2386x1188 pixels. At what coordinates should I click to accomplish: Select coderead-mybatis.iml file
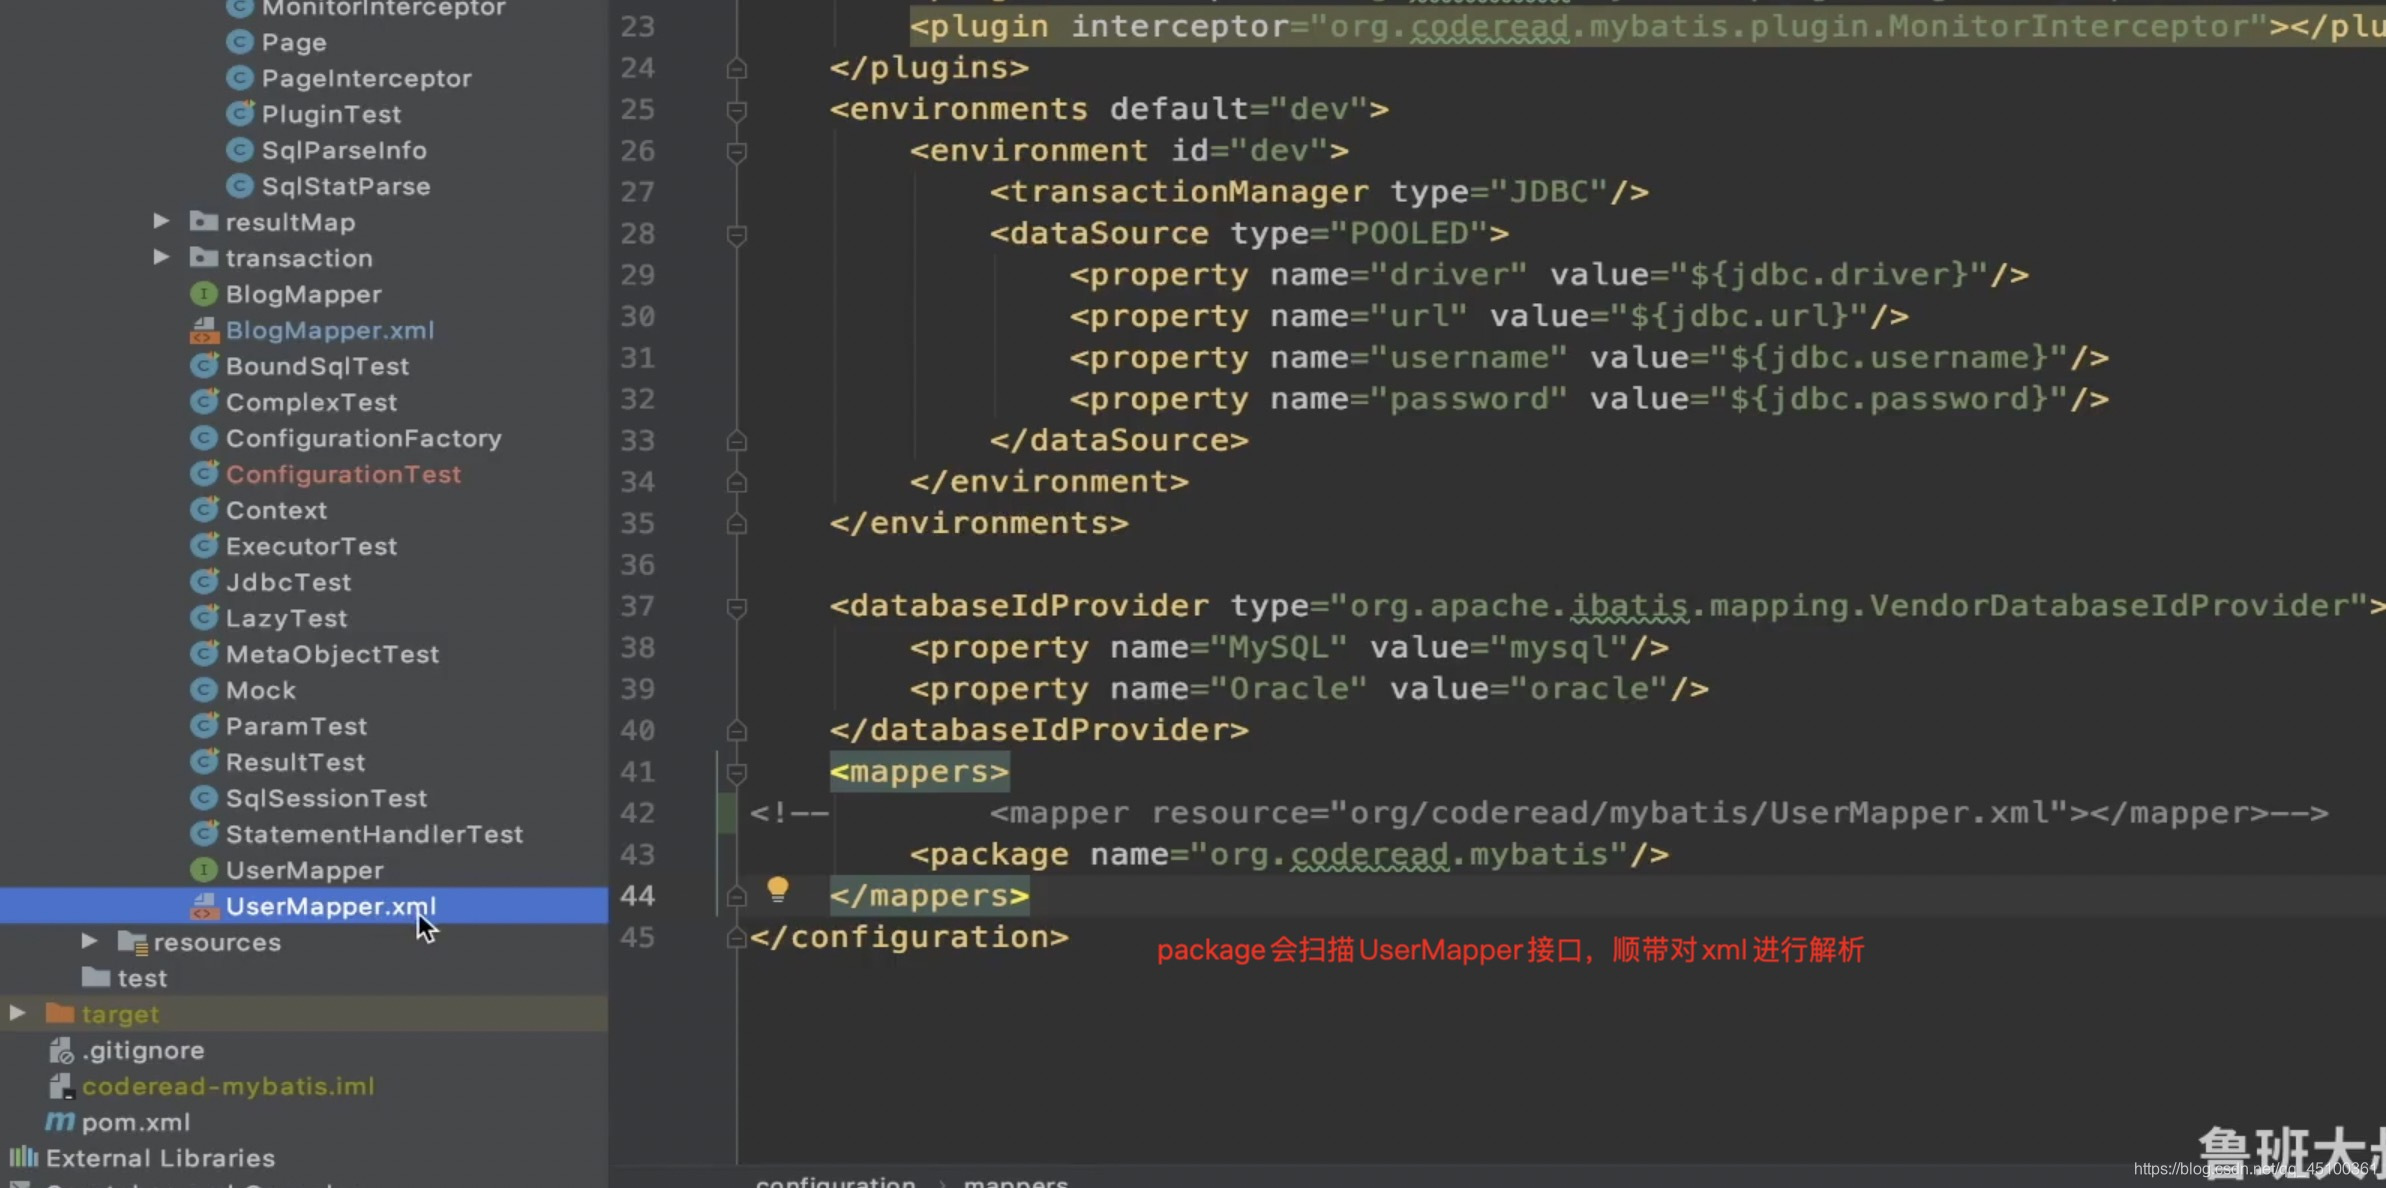[x=228, y=1086]
